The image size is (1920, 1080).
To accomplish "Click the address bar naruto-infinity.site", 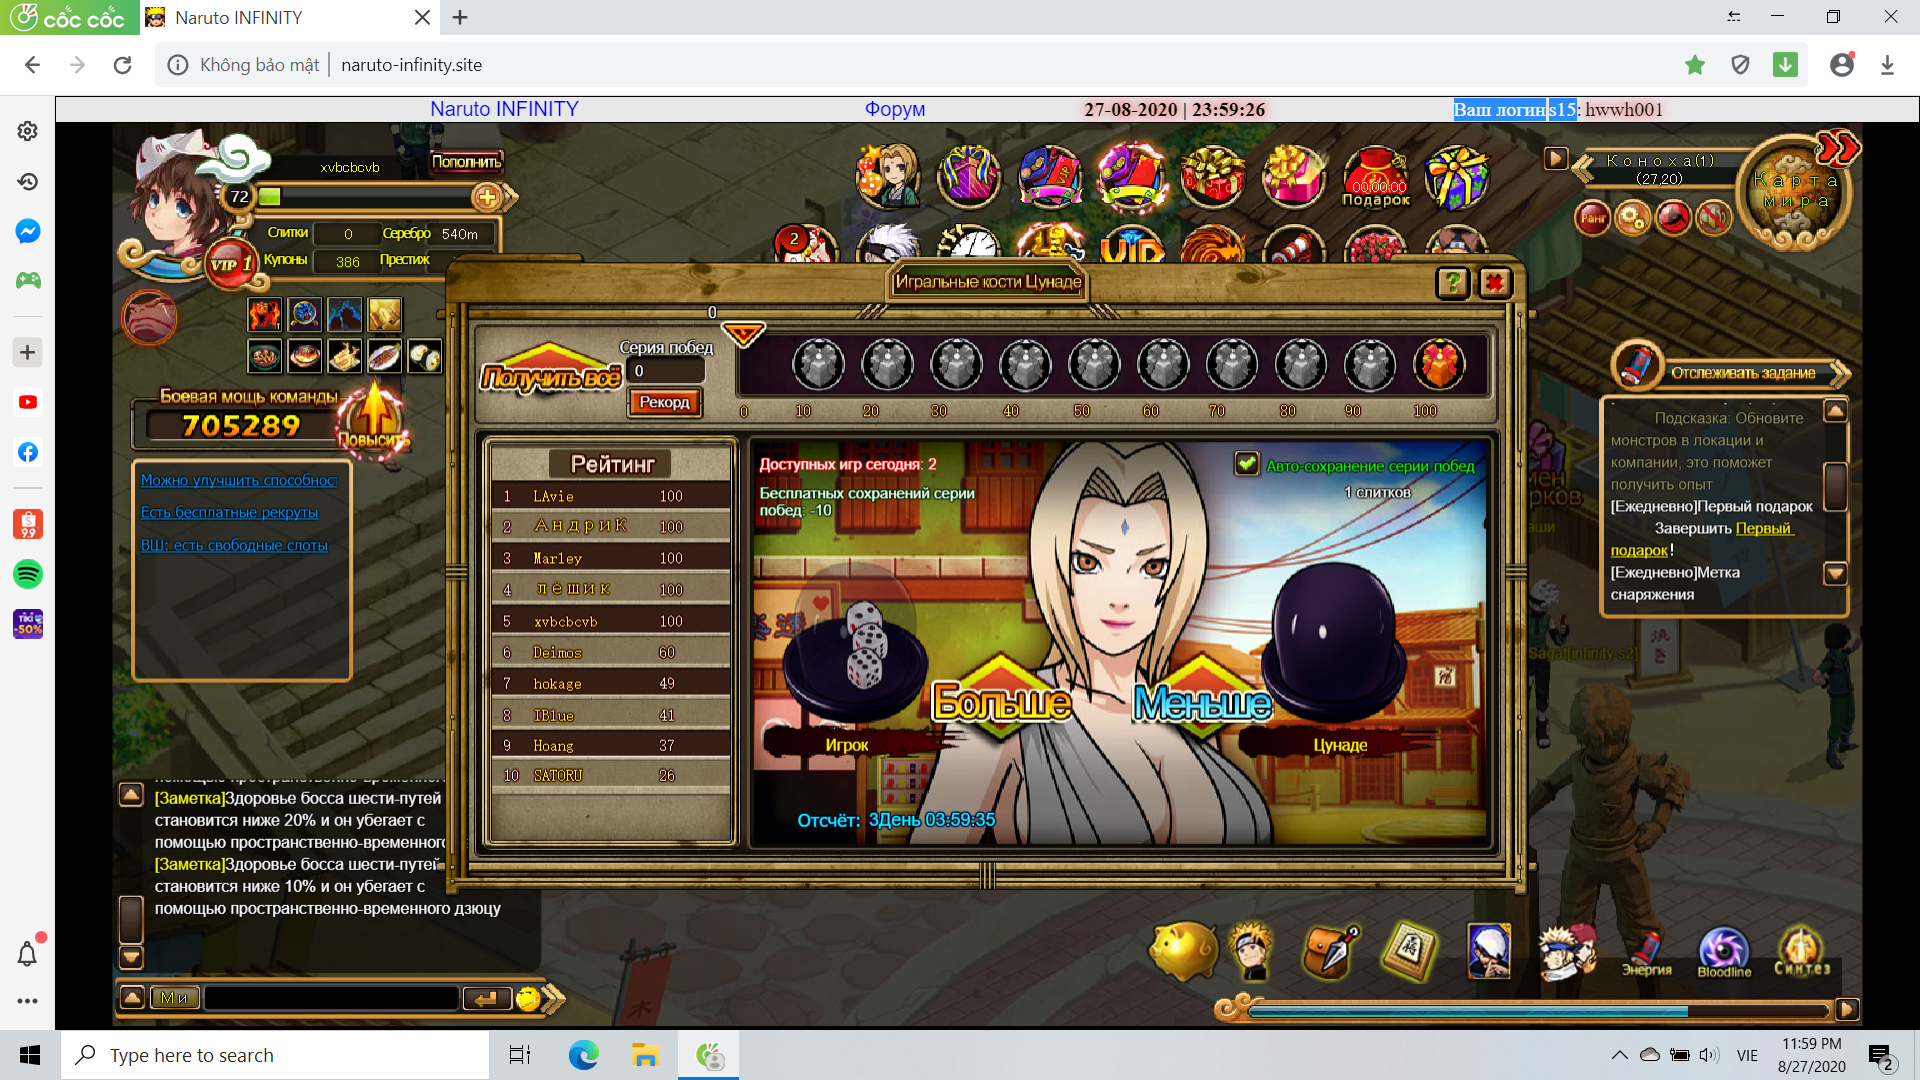I will pos(411,65).
